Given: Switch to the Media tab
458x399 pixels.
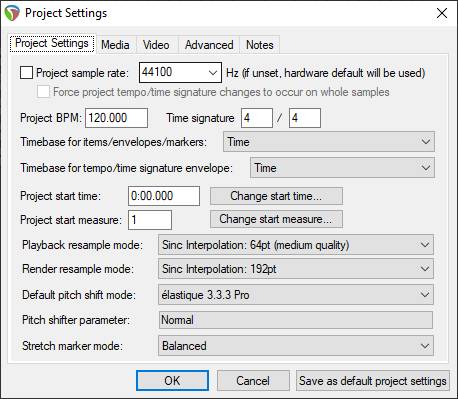Looking at the screenshot, I should [x=115, y=45].
